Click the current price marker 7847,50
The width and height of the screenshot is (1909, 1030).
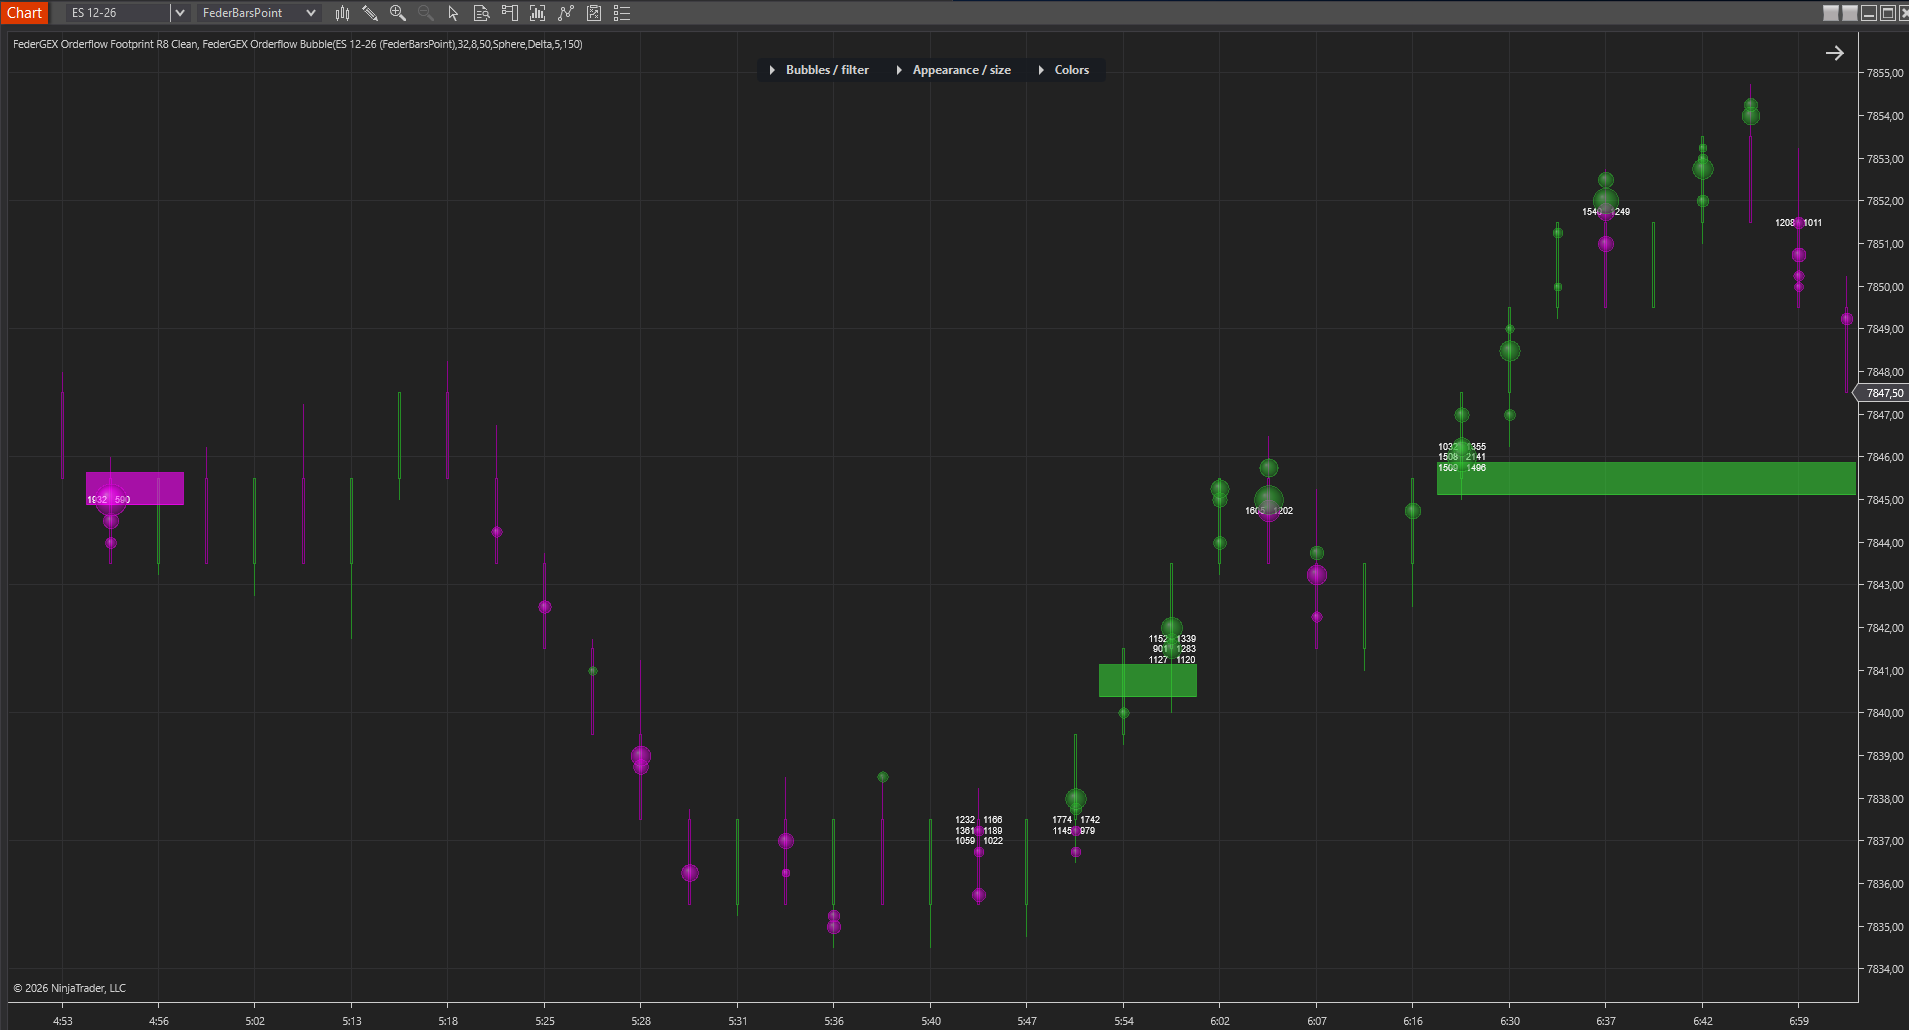coord(1883,393)
